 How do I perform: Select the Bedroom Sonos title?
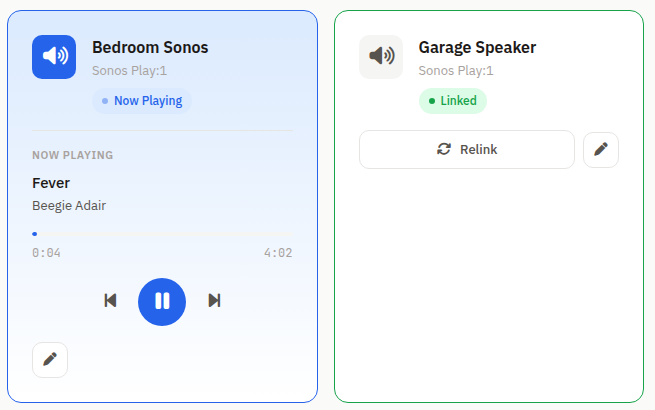tap(150, 47)
